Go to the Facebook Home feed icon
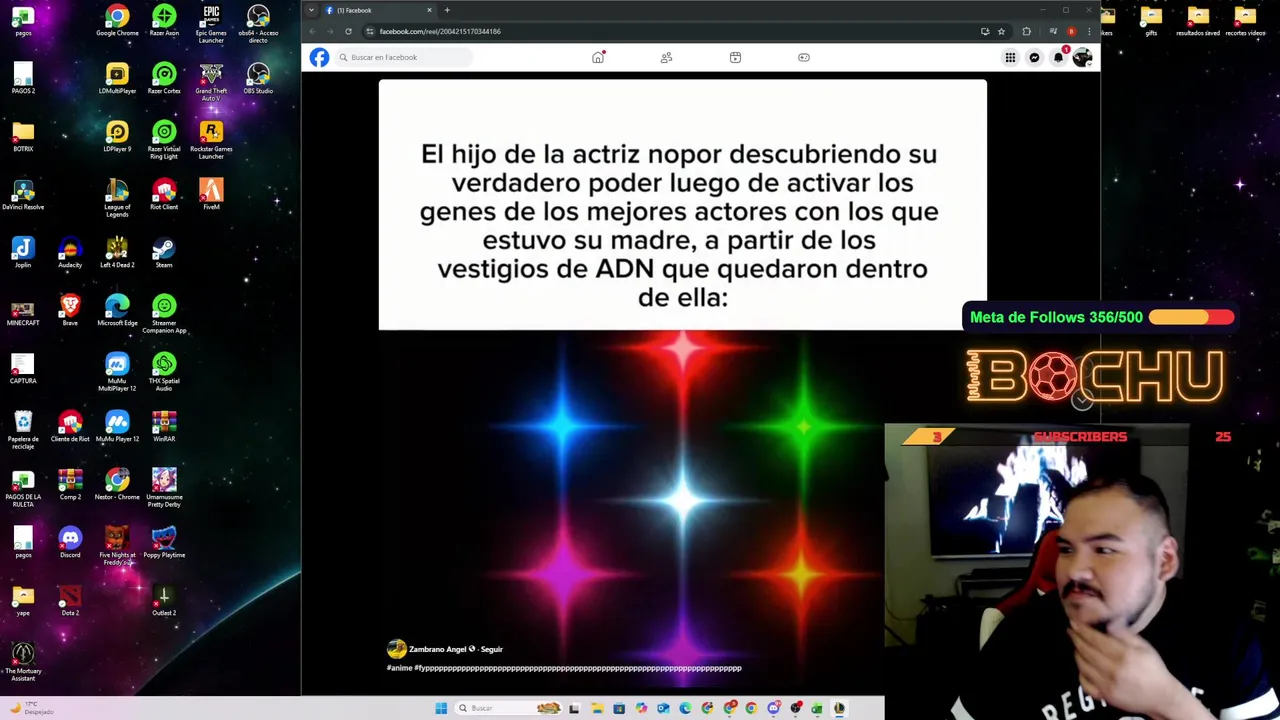This screenshot has height=720, width=1280. pos(598,58)
